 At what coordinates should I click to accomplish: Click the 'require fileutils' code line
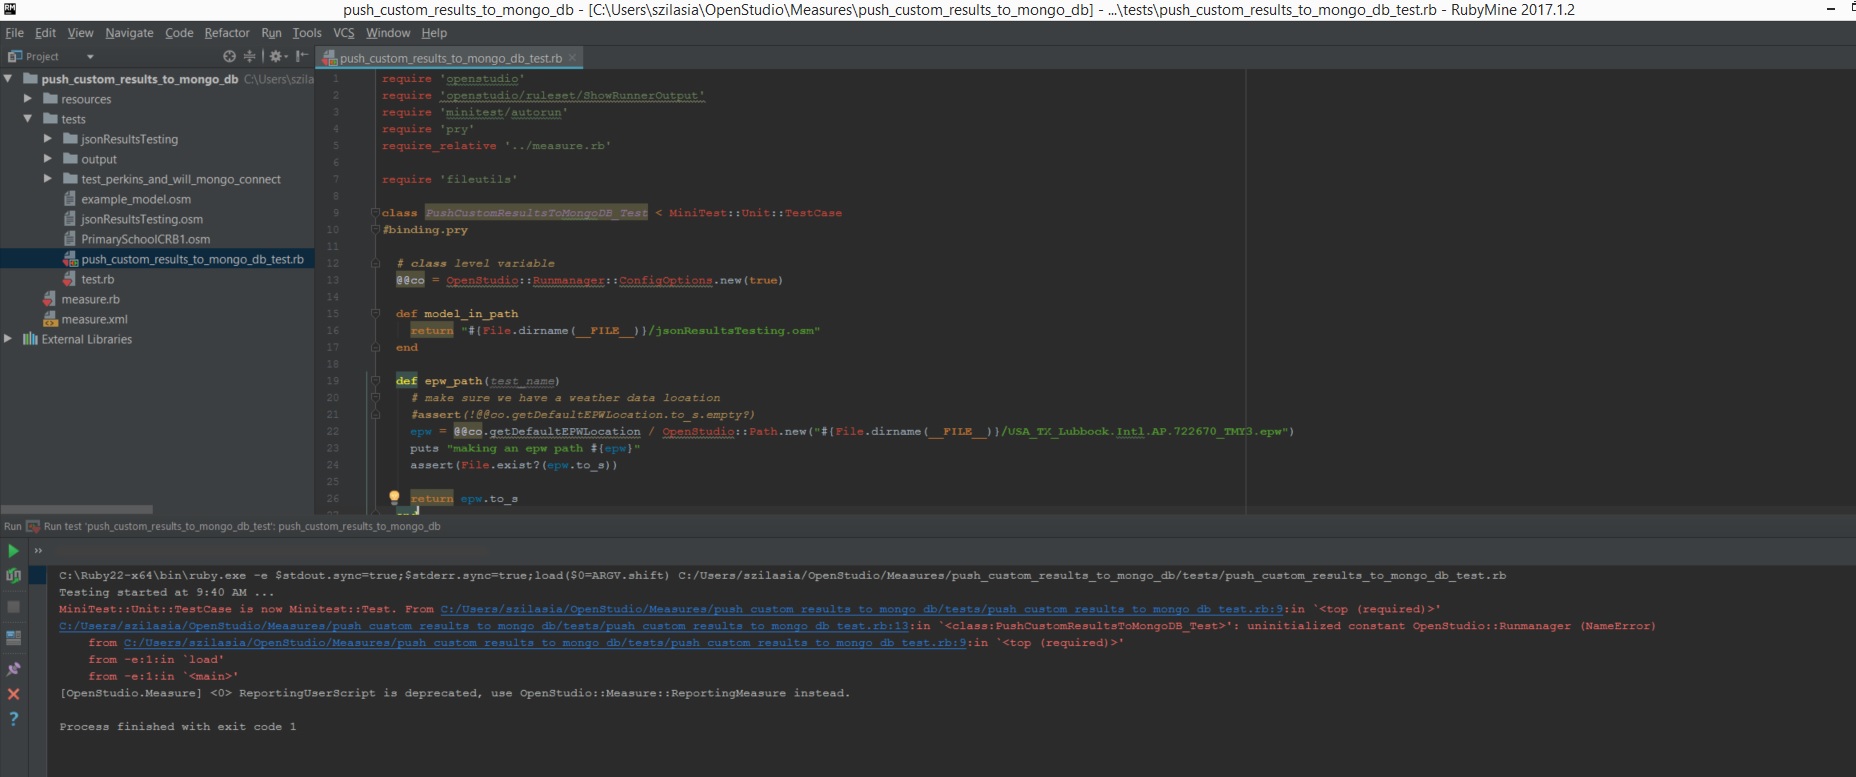[x=449, y=179]
